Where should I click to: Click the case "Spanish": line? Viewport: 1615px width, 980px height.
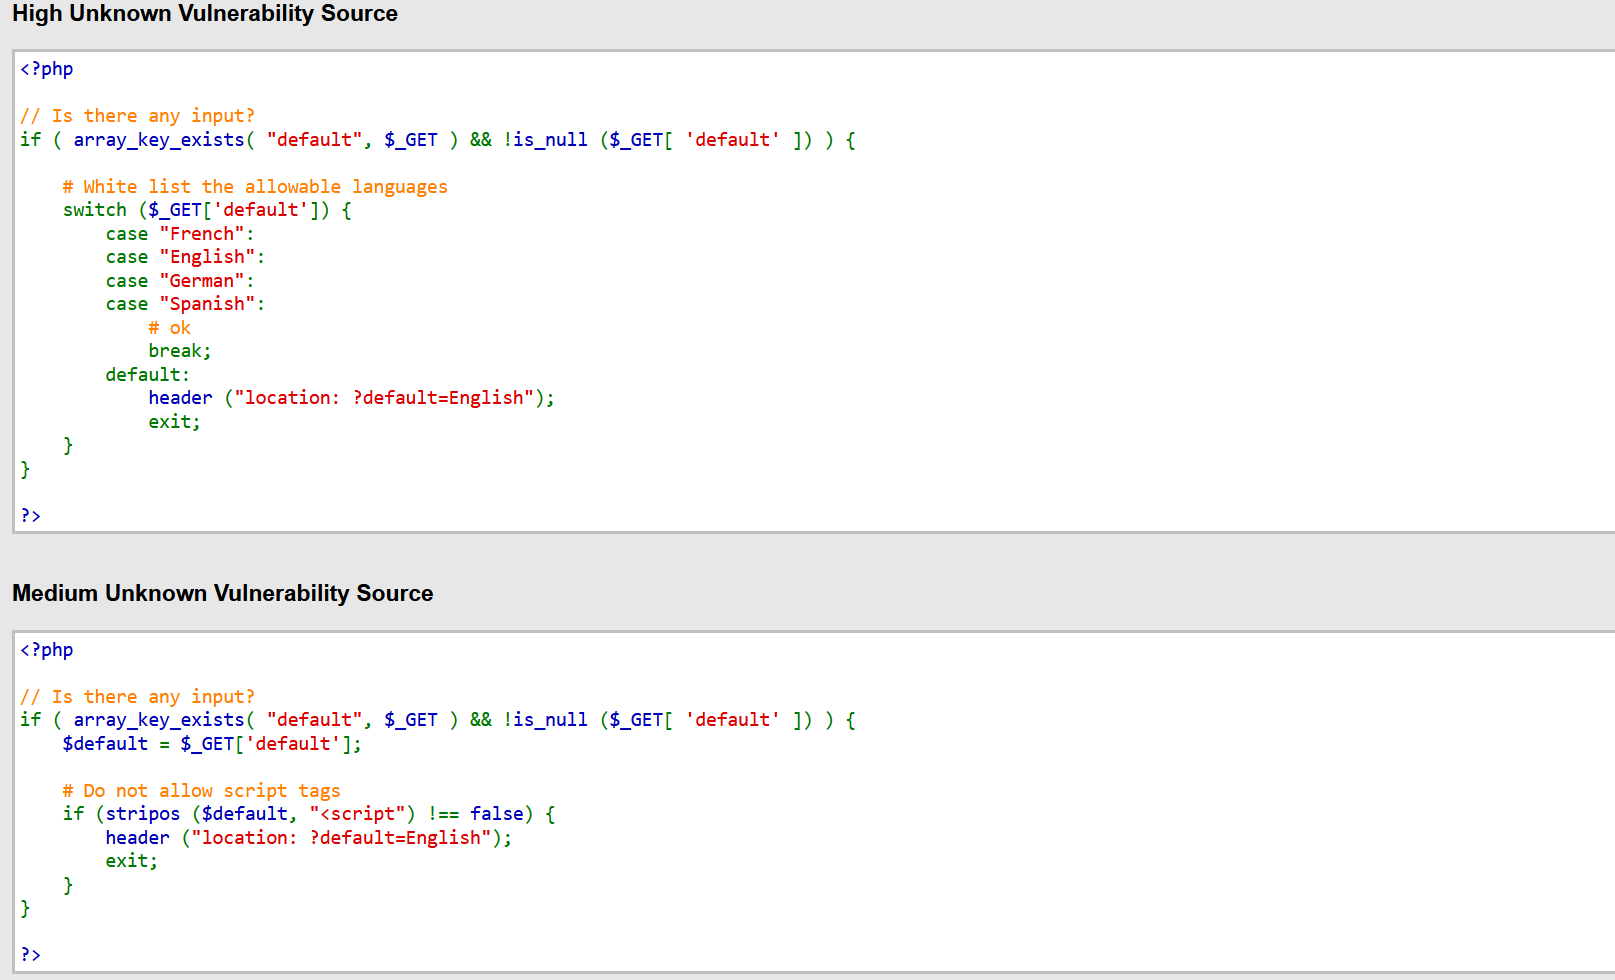(185, 304)
